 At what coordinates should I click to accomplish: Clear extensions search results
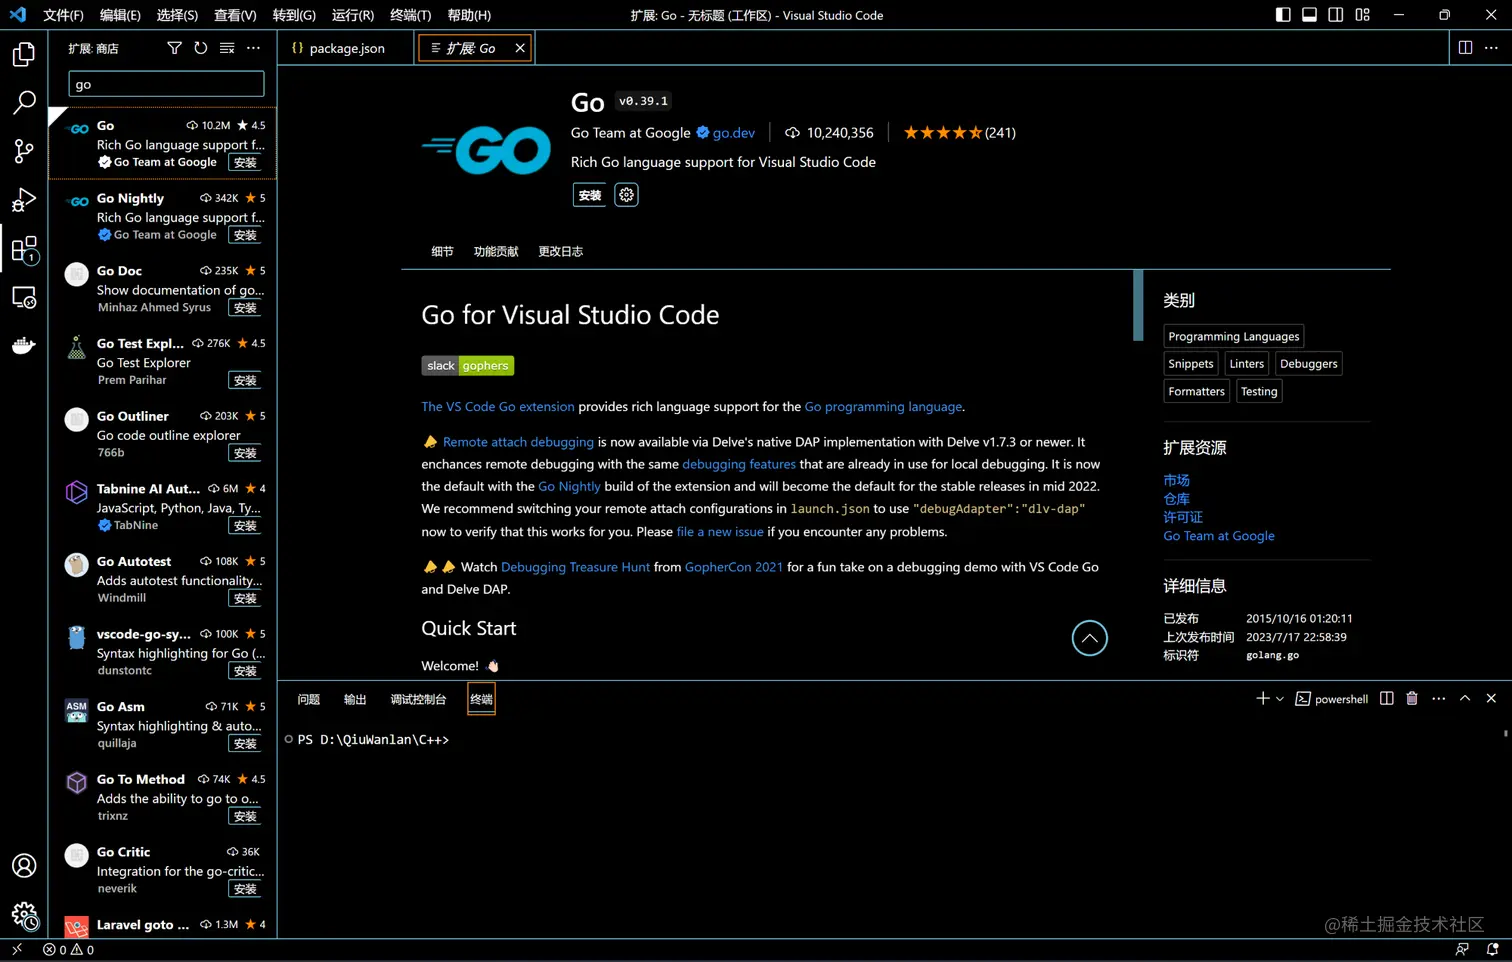227,48
